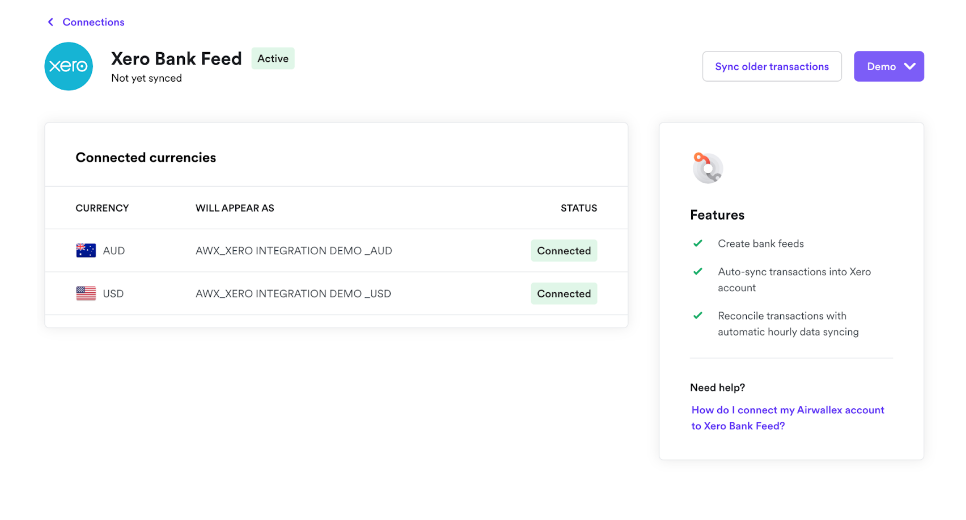Viewport: 966px width, 520px height.
Task: Click checkmark beside Auto-sync transactions
Action: tap(697, 271)
